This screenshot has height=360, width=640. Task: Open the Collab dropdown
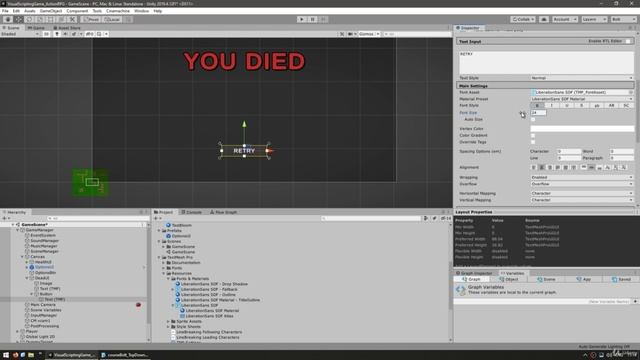pos(522,19)
